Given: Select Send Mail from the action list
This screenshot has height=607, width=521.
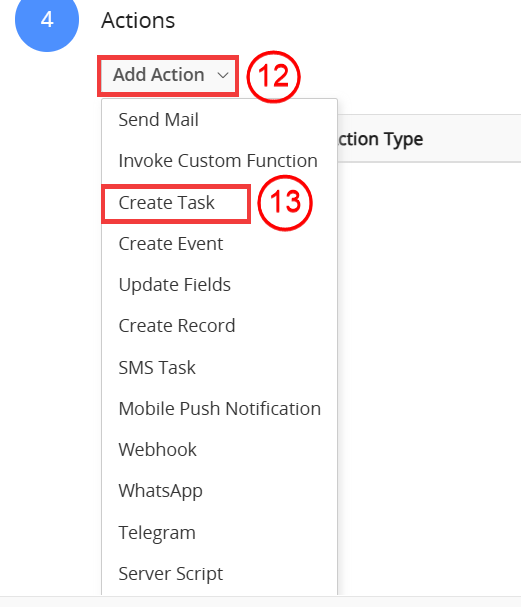Looking at the screenshot, I should point(219,120).
